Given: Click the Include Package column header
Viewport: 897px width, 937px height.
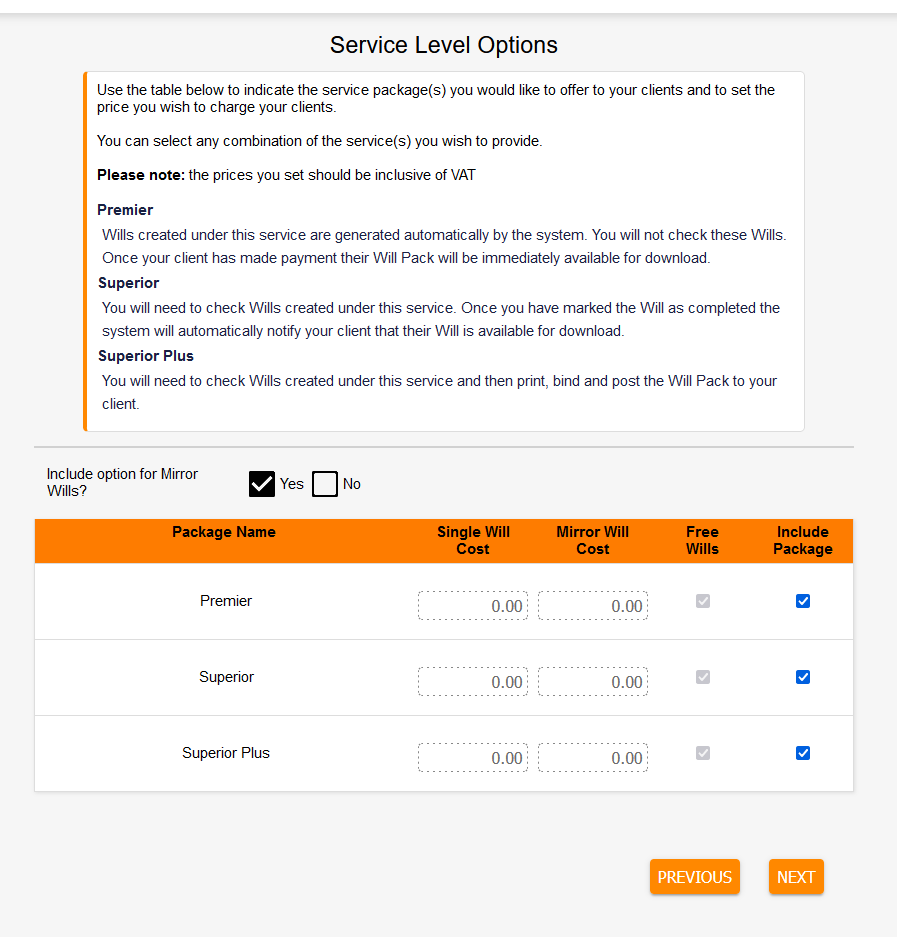Looking at the screenshot, I should tap(803, 540).
